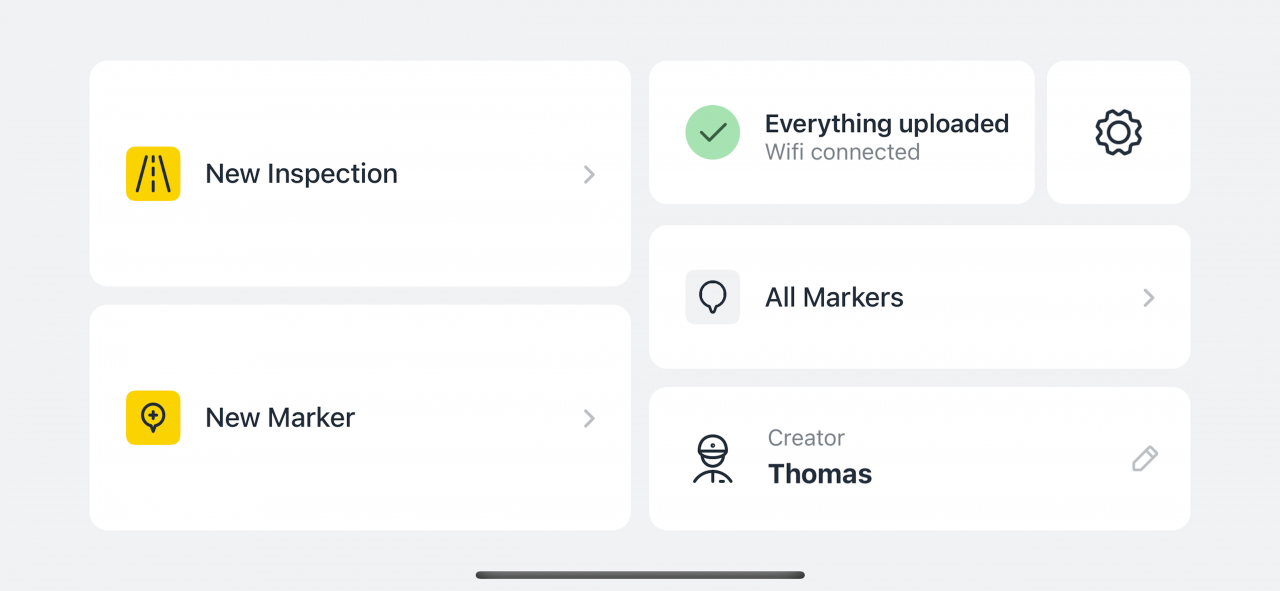
Task: Open the settings gear icon
Action: click(x=1118, y=132)
